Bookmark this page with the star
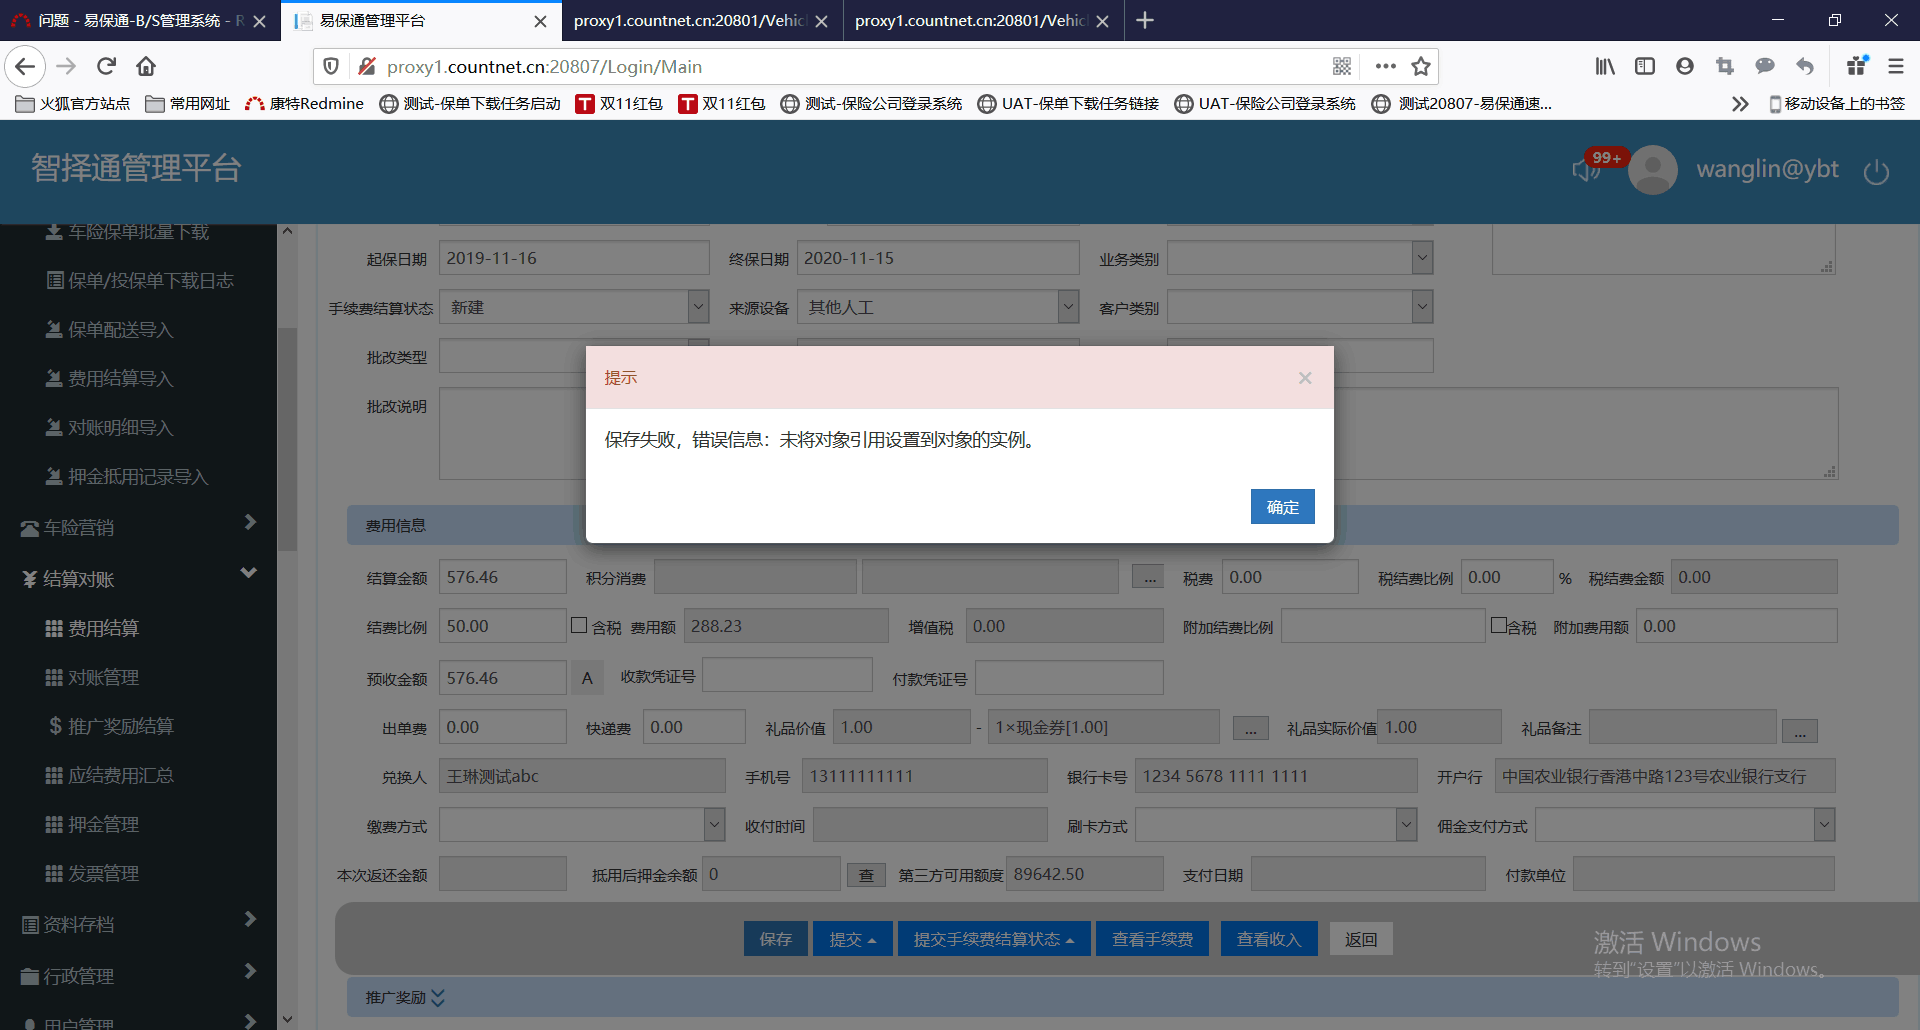The height and width of the screenshot is (1030, 1920). pos(1421,67)
